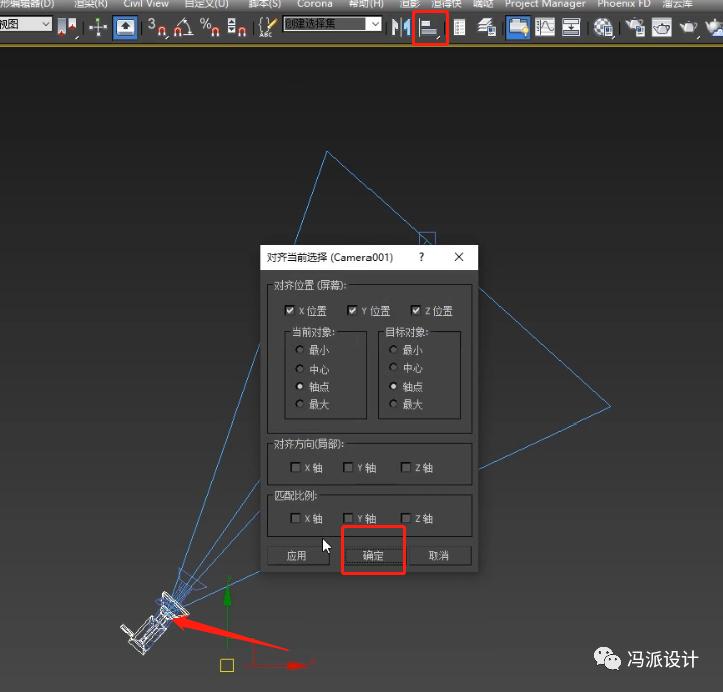Click the 应用 button

[297, 555]
